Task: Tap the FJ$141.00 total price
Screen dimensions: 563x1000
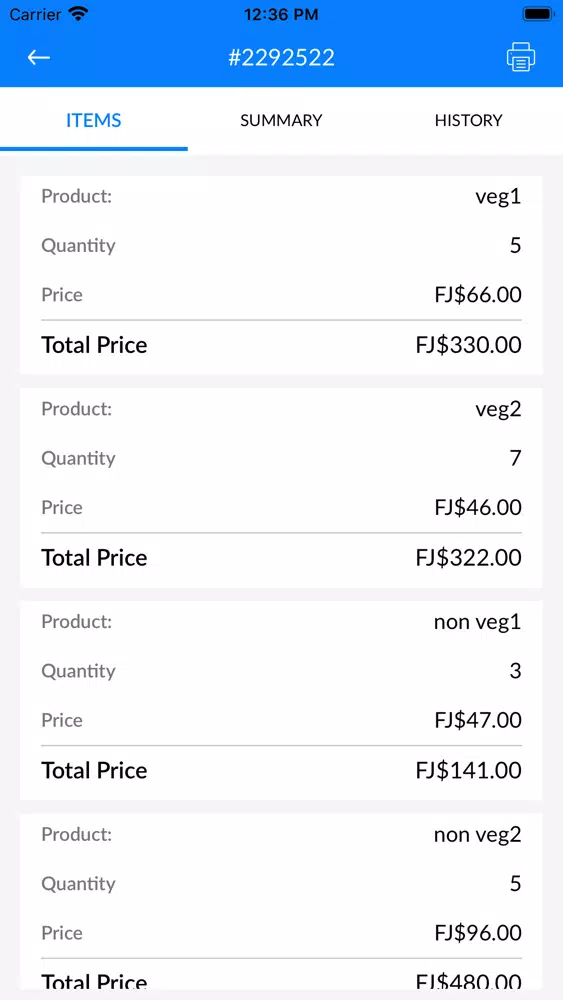Action: coord(469,770)
